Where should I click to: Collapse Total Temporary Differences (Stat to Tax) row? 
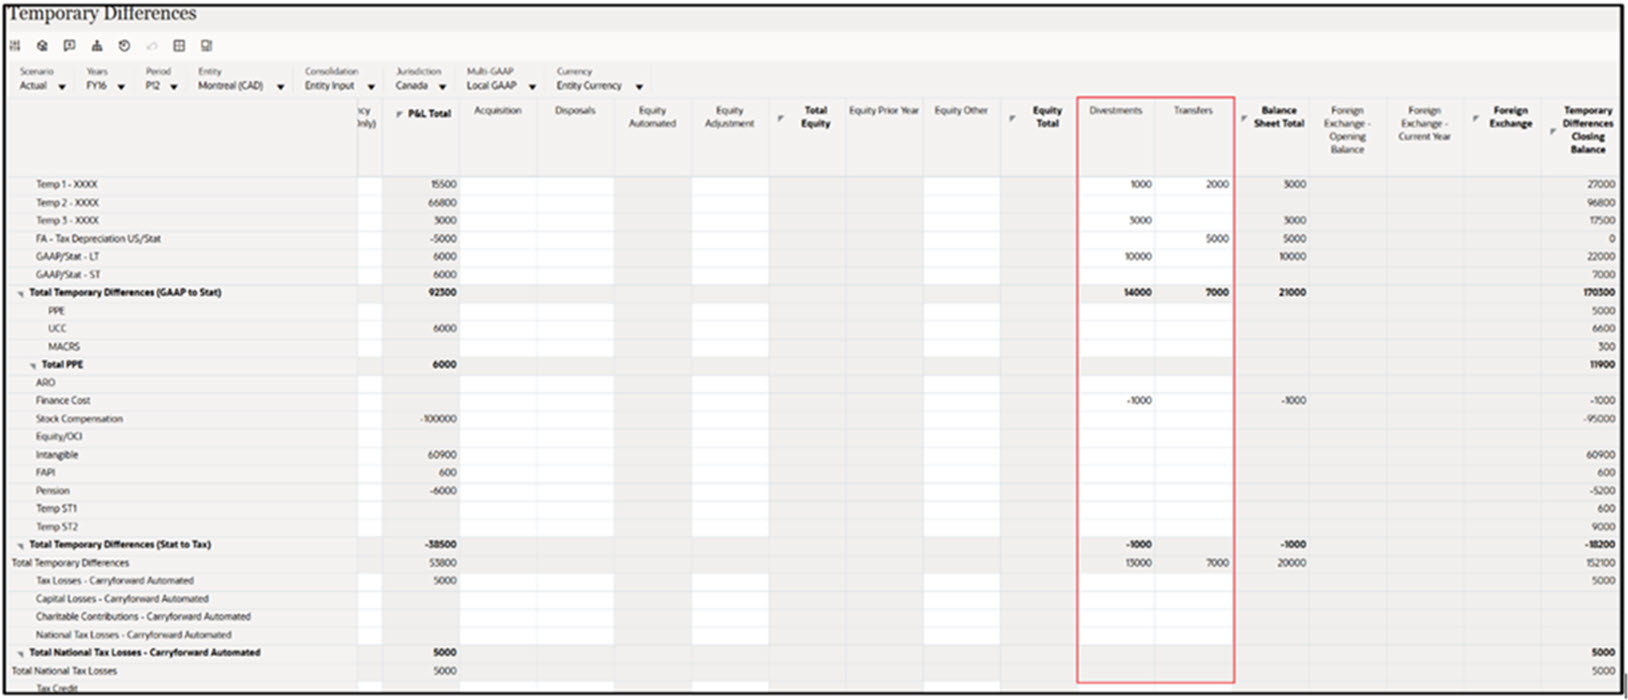(x=20, y=546)
